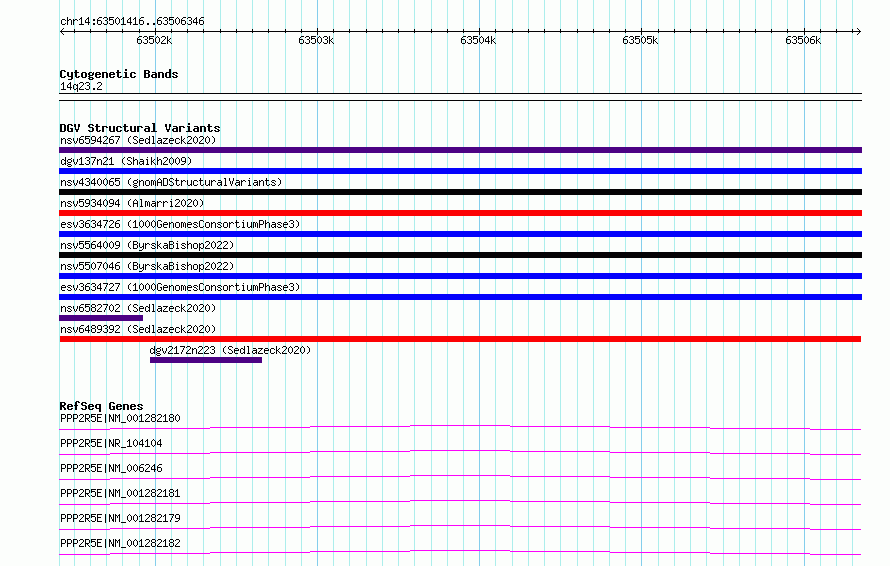Open nsv4340065 (gnomADStructuralVariants) label
890x566 pixels.
171,182
